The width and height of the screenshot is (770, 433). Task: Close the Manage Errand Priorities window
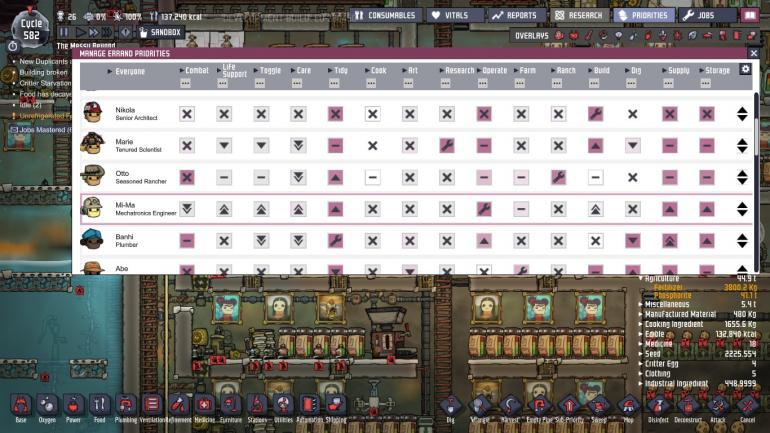pos(754,53)
